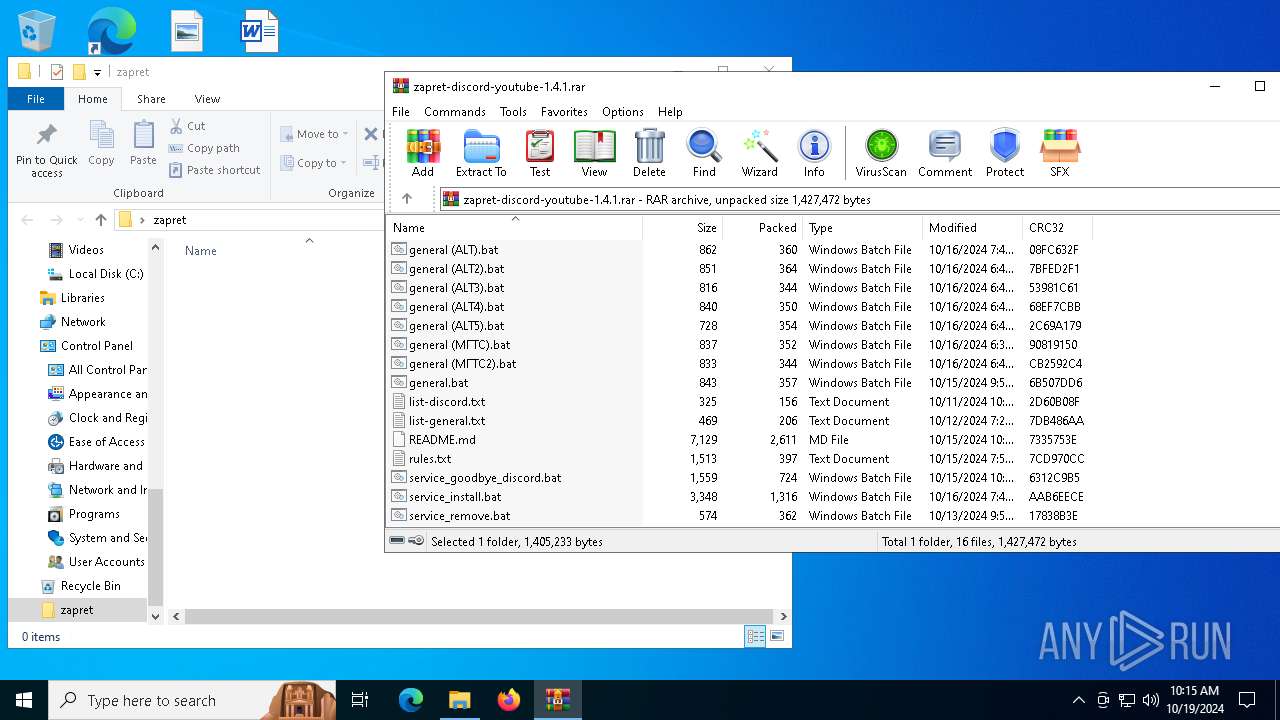1280x720 pixels.
Task: Launch the Wizard tool
Action: [759, 154]
